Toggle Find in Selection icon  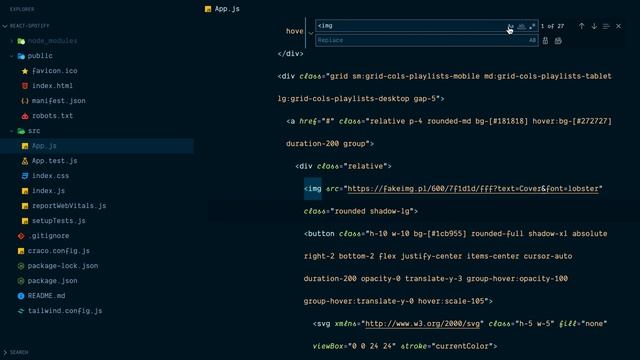(606, 26)
